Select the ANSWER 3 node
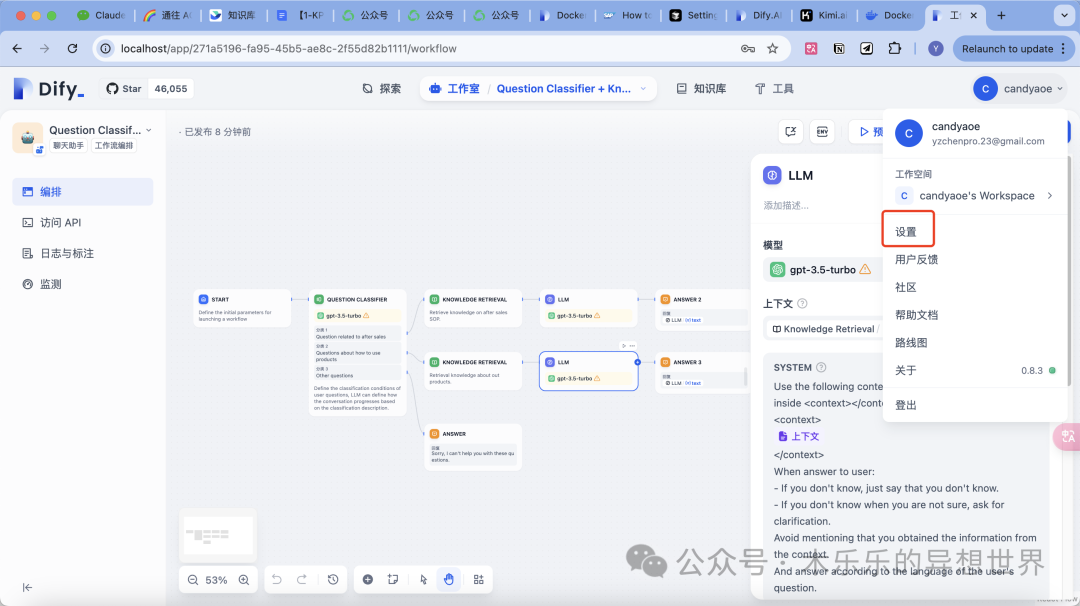 [x=703, y=372]
